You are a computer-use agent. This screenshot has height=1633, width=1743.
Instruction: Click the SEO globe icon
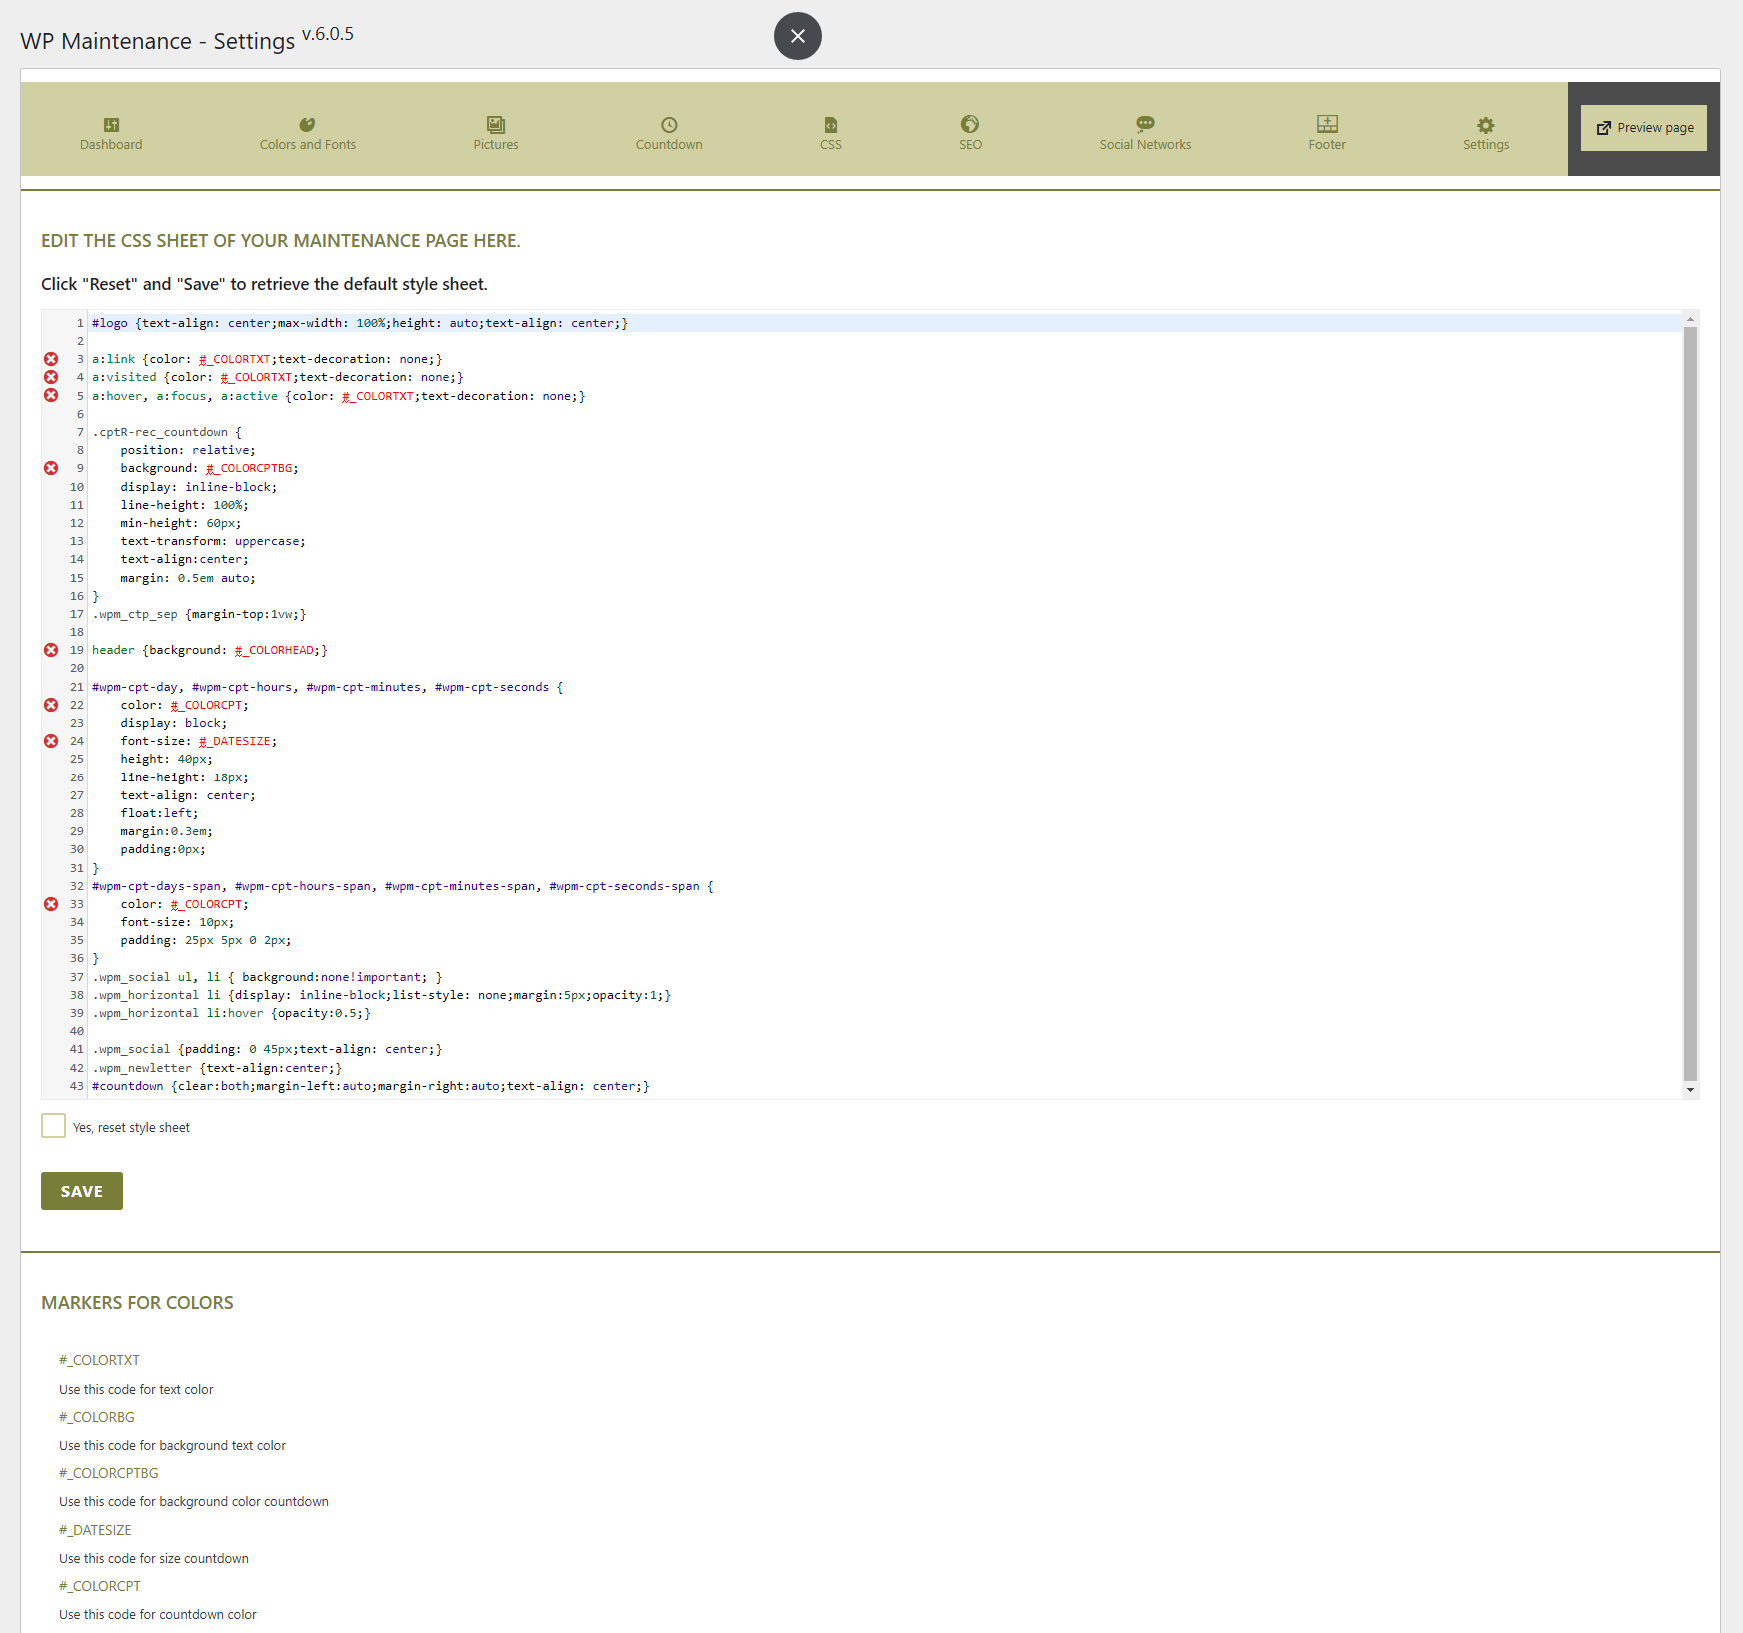pyautogui.click(x=970, y=124)
